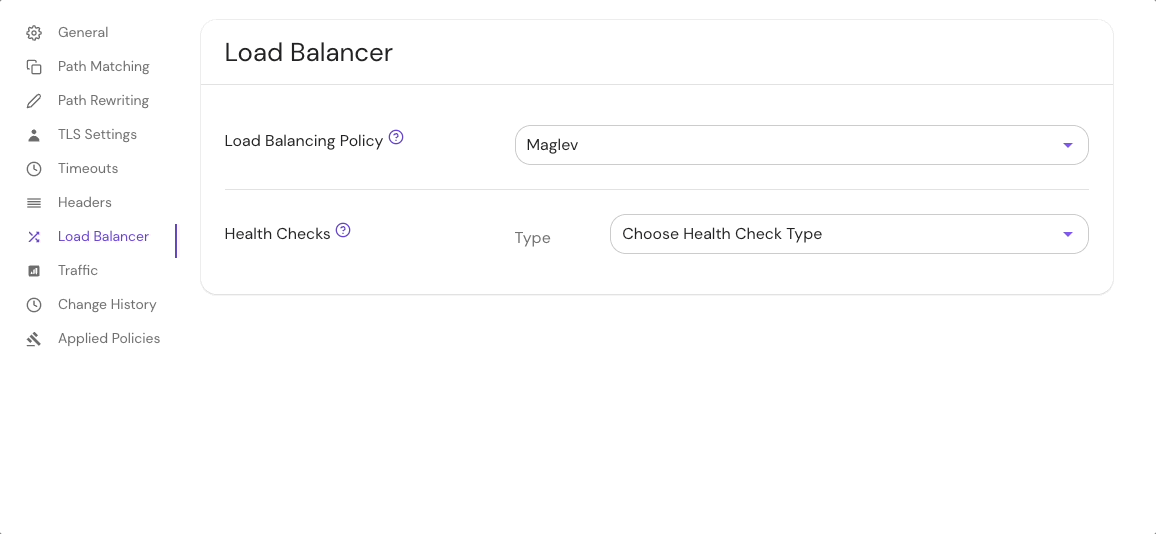
Task: Click the Load Balancer shuffle icon
Action: (x=34, y=237)
